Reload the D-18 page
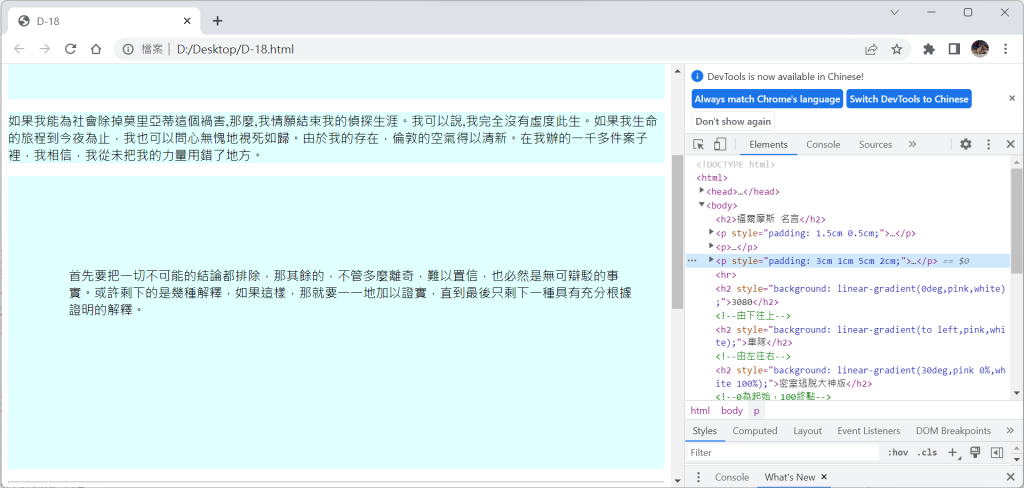This screenshot has height=488, width=1024. [x=71, y=49]
